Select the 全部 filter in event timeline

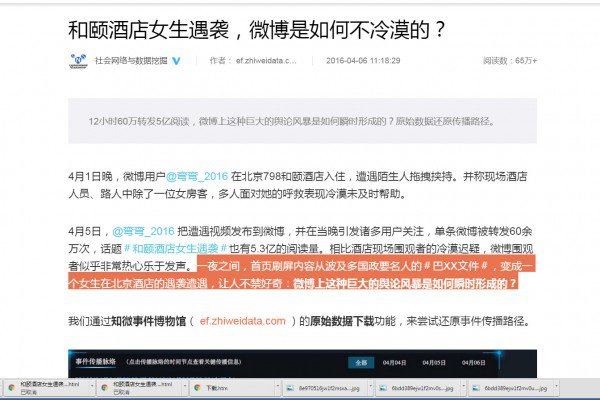(361, 362)
